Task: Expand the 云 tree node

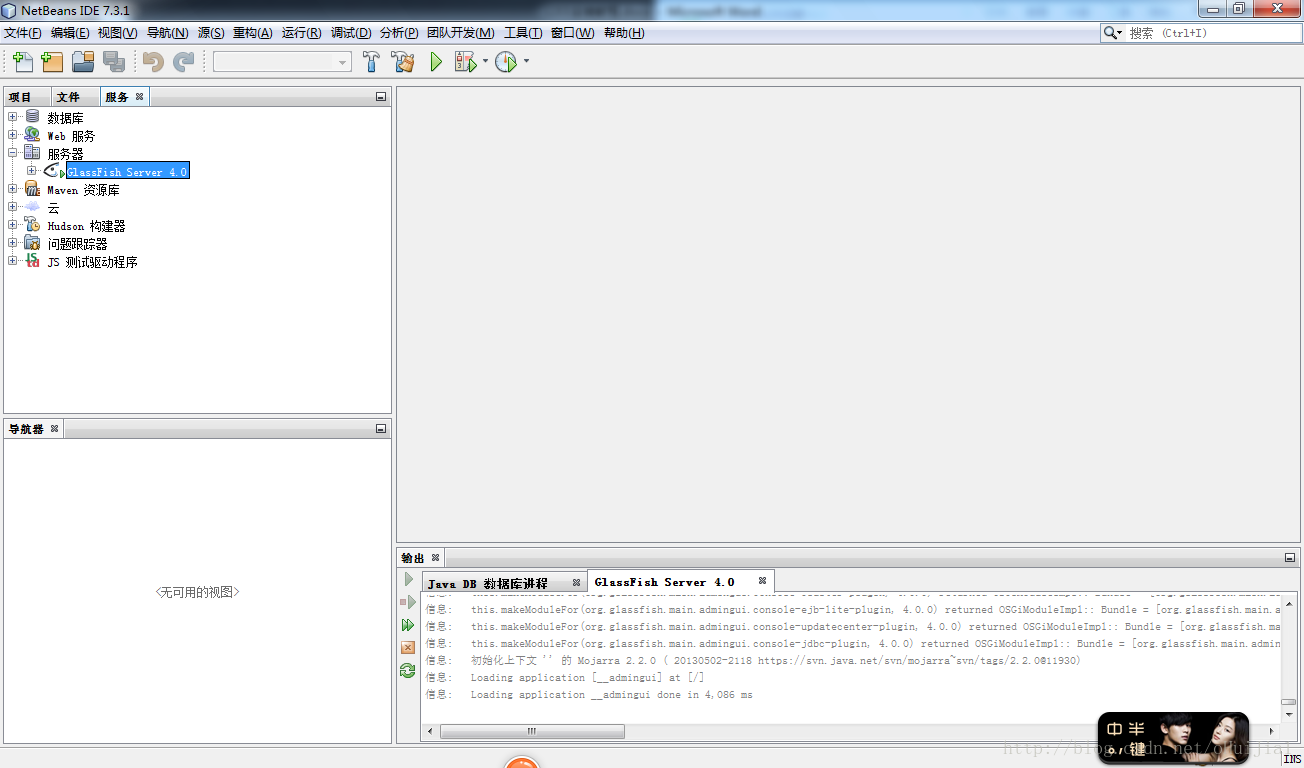Action: [13, 207]
